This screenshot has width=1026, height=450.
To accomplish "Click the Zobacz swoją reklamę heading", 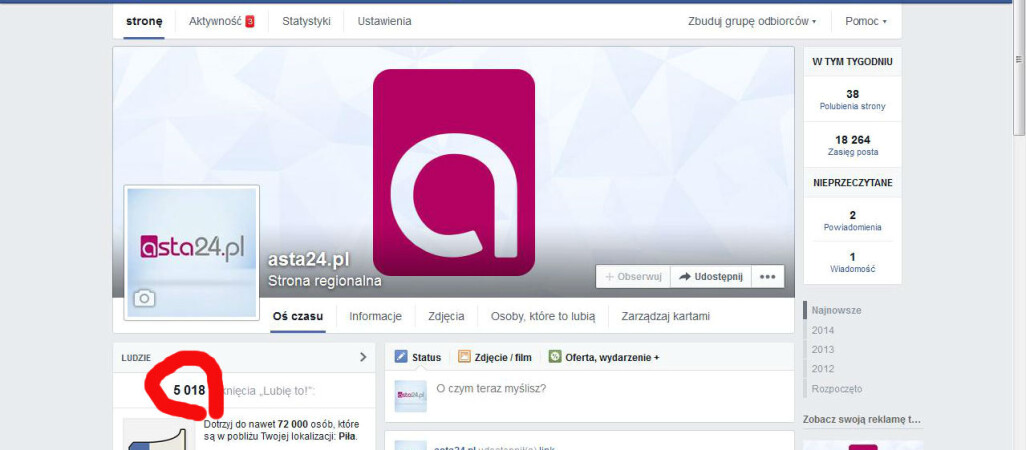I will coord(861,420).
